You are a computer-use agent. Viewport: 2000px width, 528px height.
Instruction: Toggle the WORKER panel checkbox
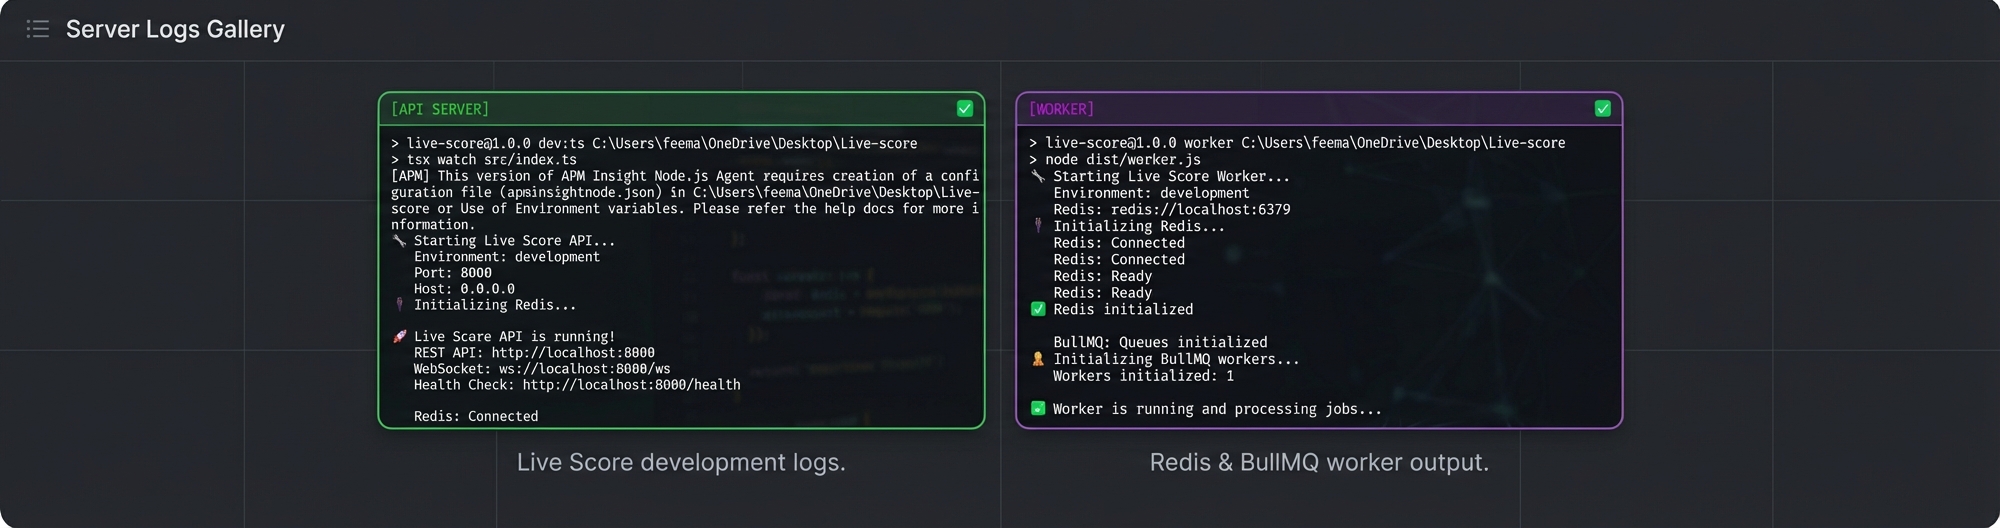coord(1602,109)
